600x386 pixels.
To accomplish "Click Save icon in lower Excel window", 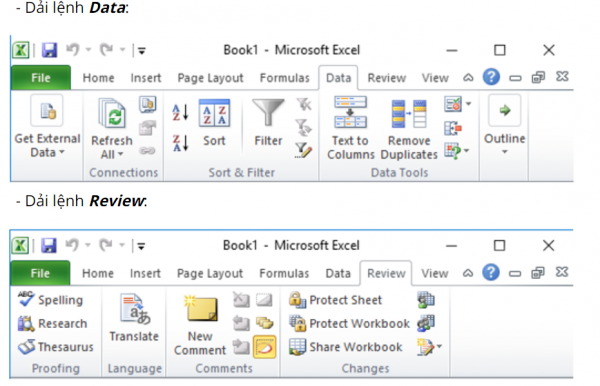I will 49,246.
